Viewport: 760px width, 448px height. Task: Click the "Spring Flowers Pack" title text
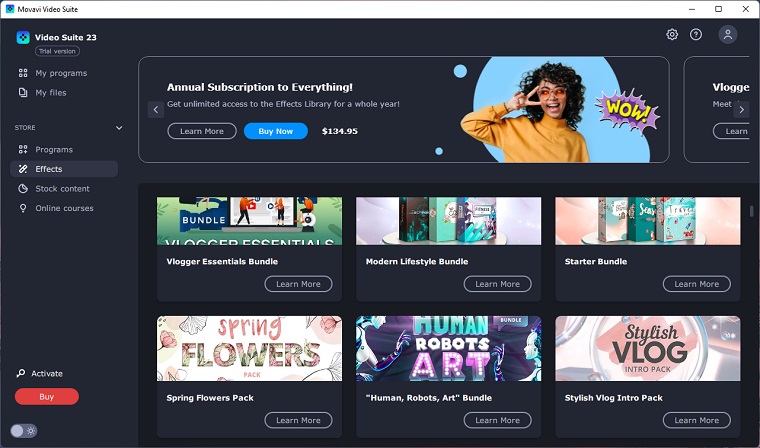[x=210, y=398]
